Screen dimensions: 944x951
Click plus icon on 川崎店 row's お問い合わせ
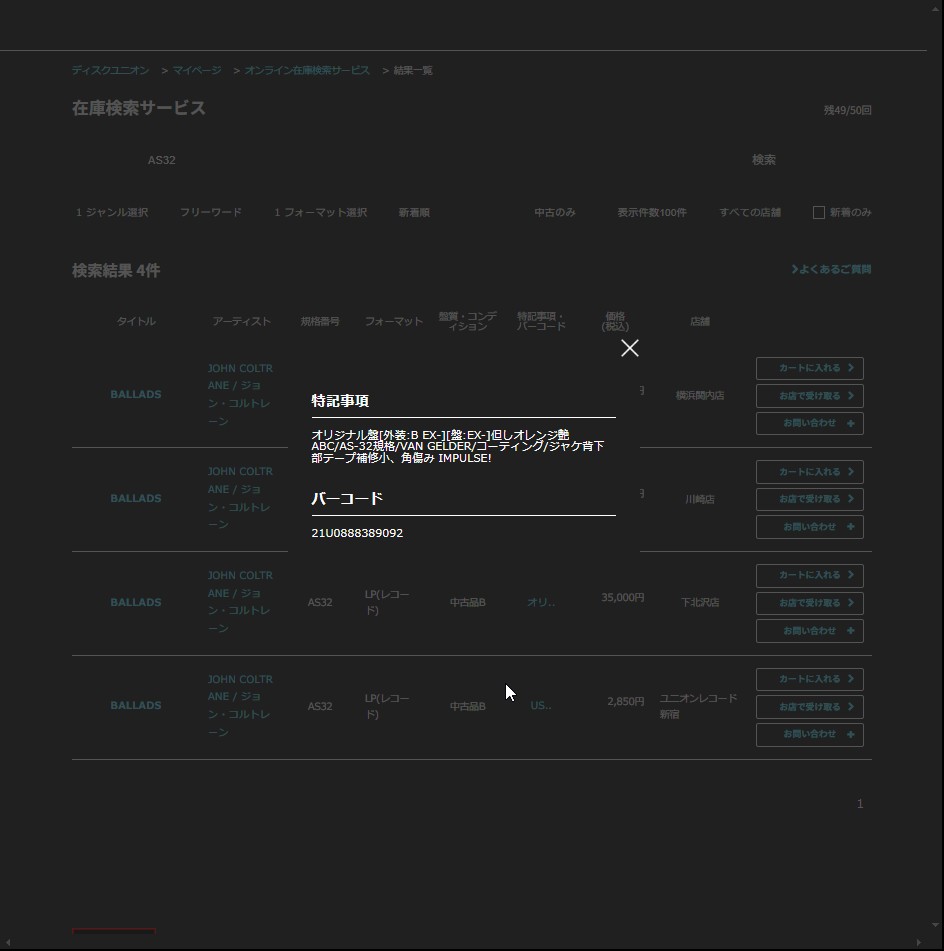click(x=851, y=527)
